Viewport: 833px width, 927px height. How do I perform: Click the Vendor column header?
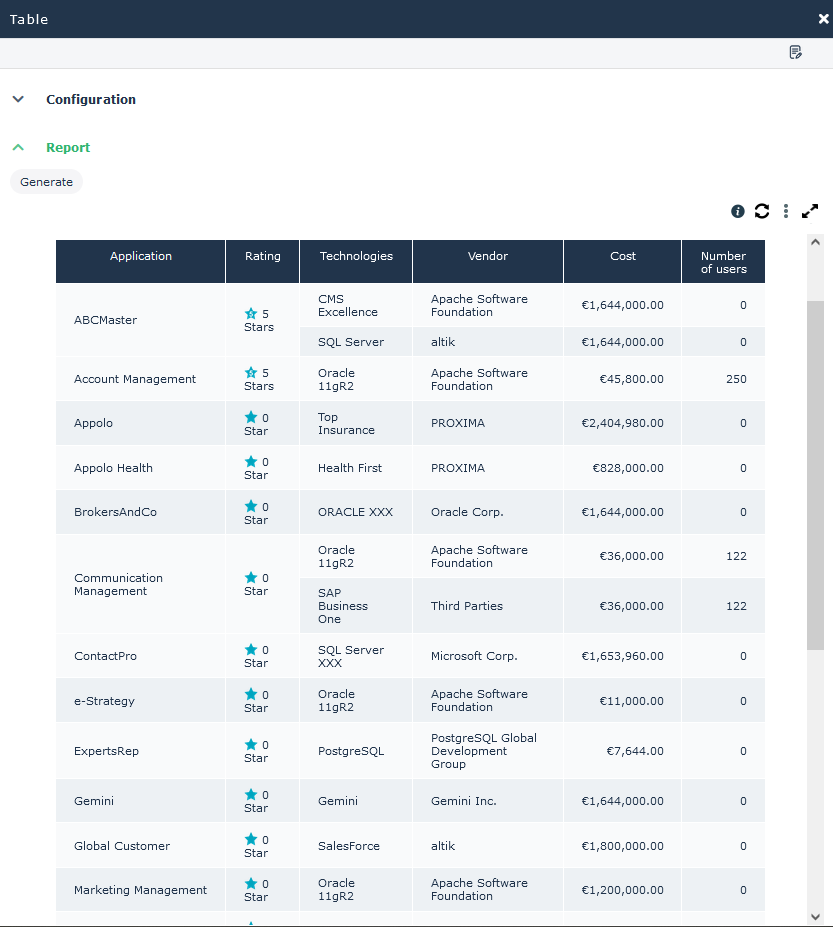point(487,257)
